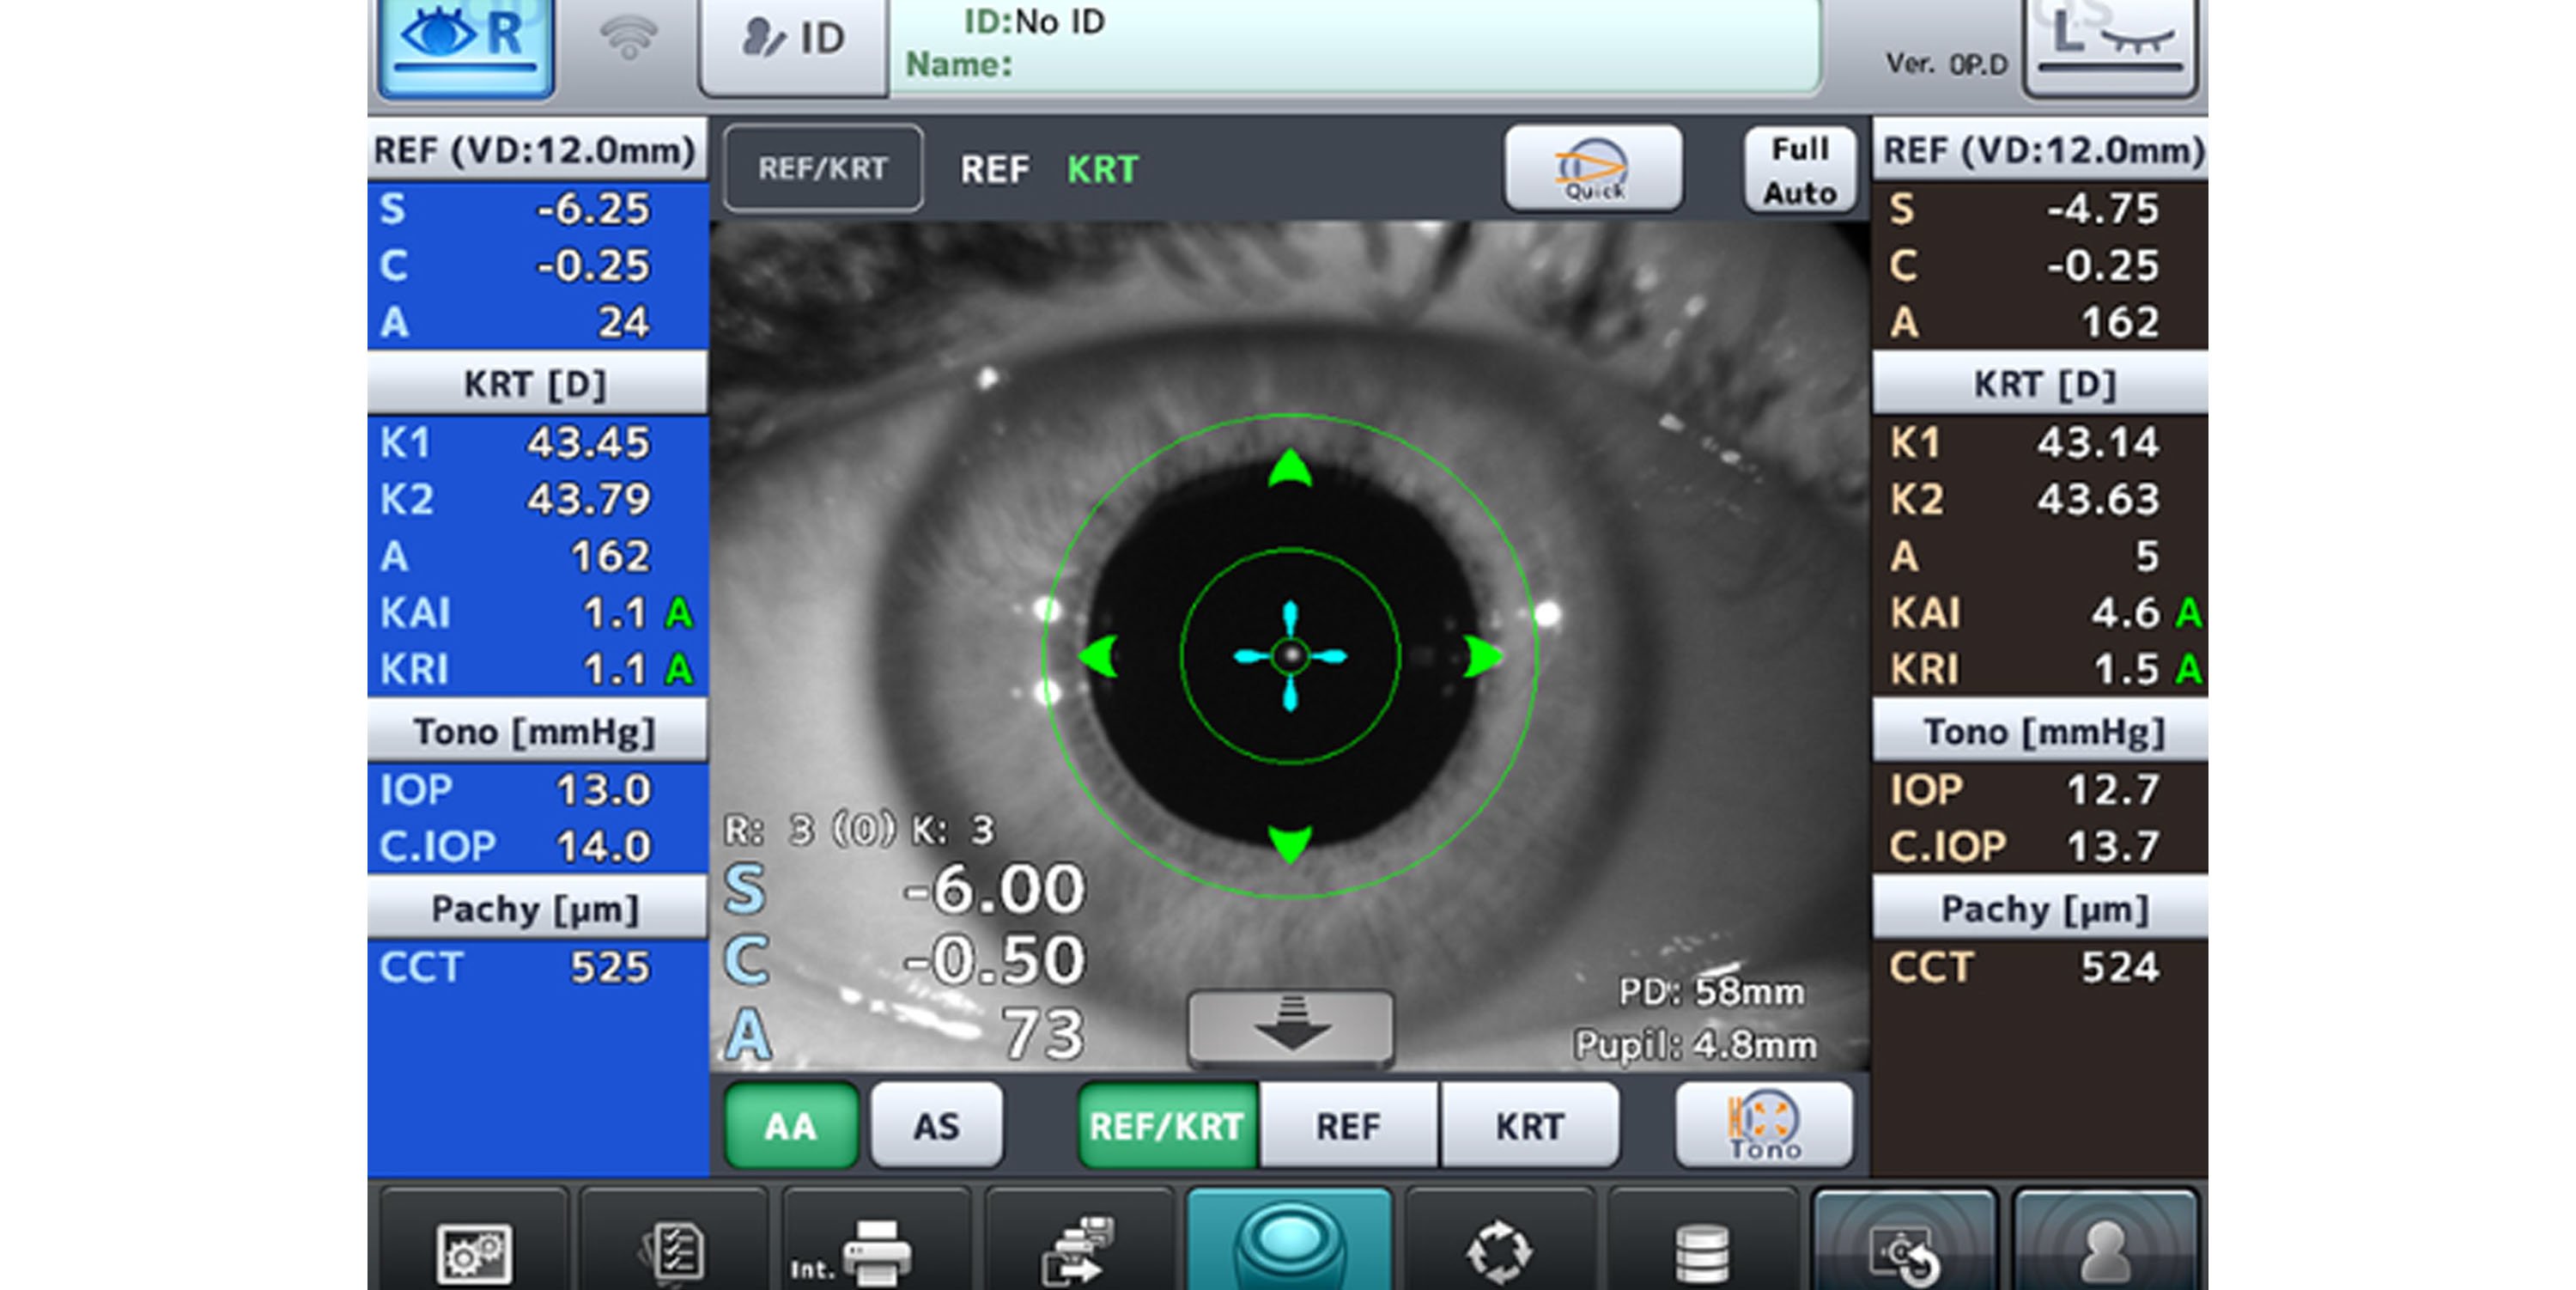2576x1290 pixels.
Task: Click the Quick measurement button
Action: pyautogui.click(x=1593, y=170)
